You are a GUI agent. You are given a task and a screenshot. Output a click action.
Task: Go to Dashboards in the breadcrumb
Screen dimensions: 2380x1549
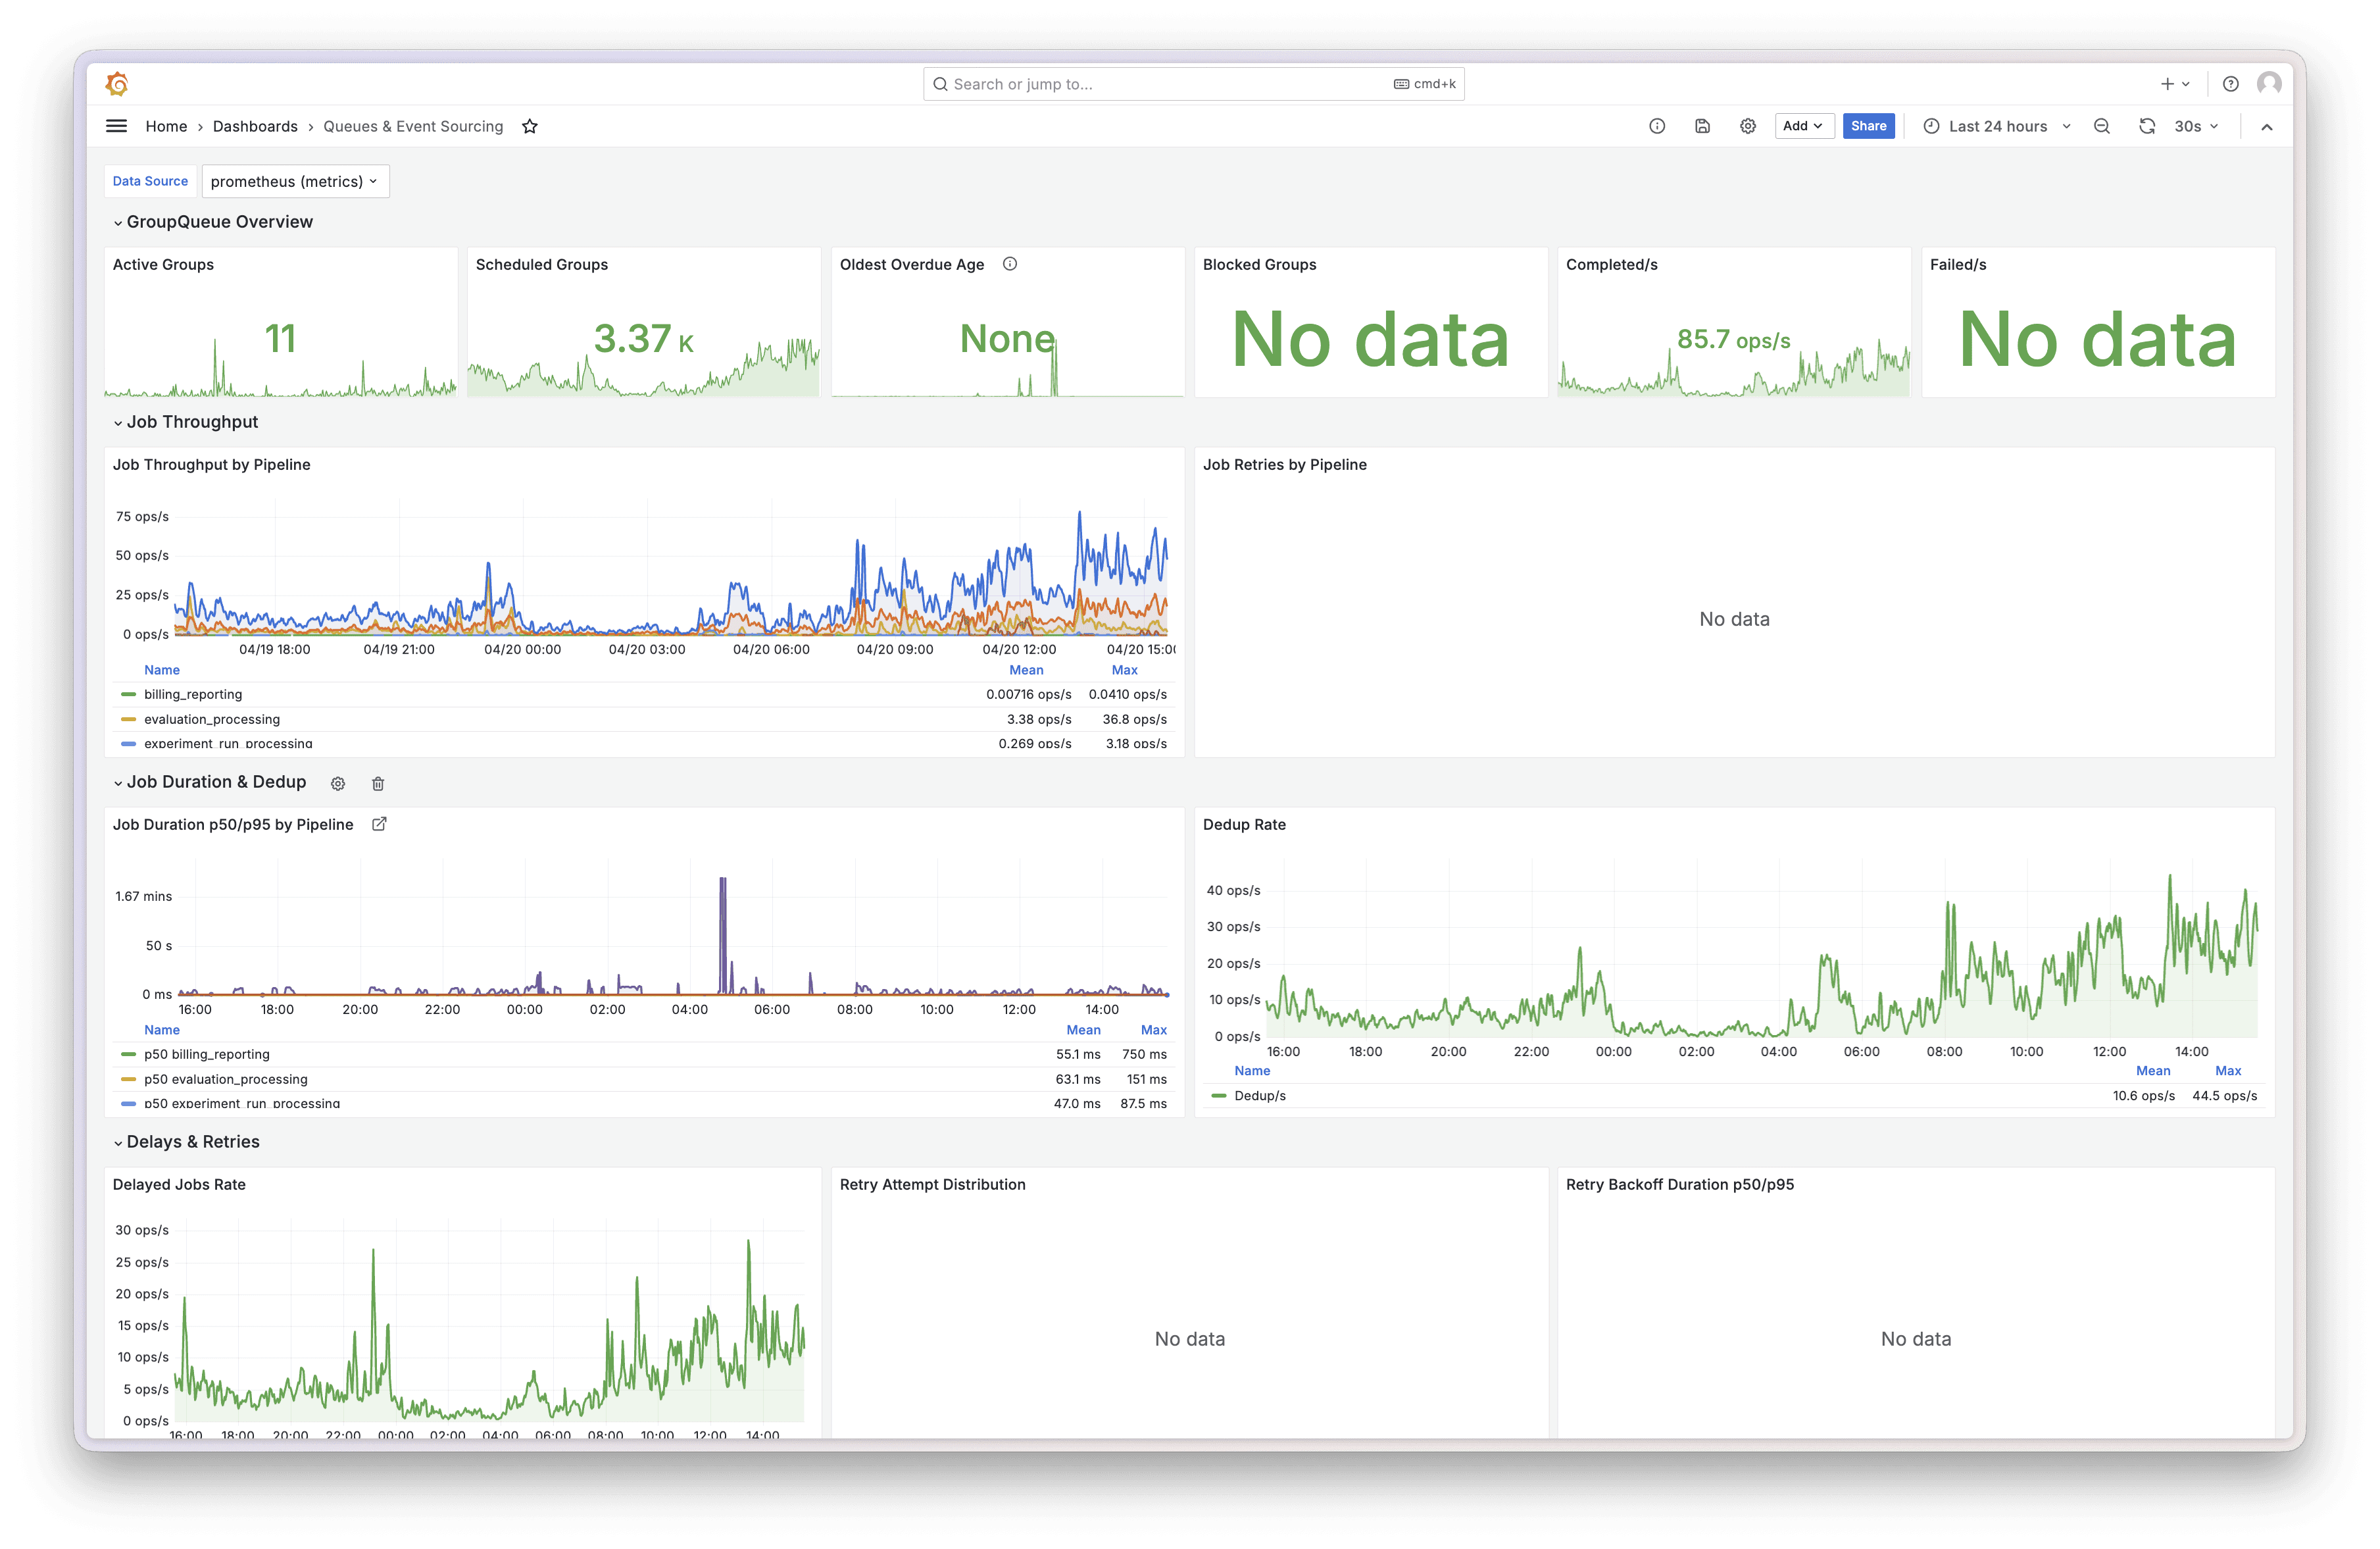[255, 126]
